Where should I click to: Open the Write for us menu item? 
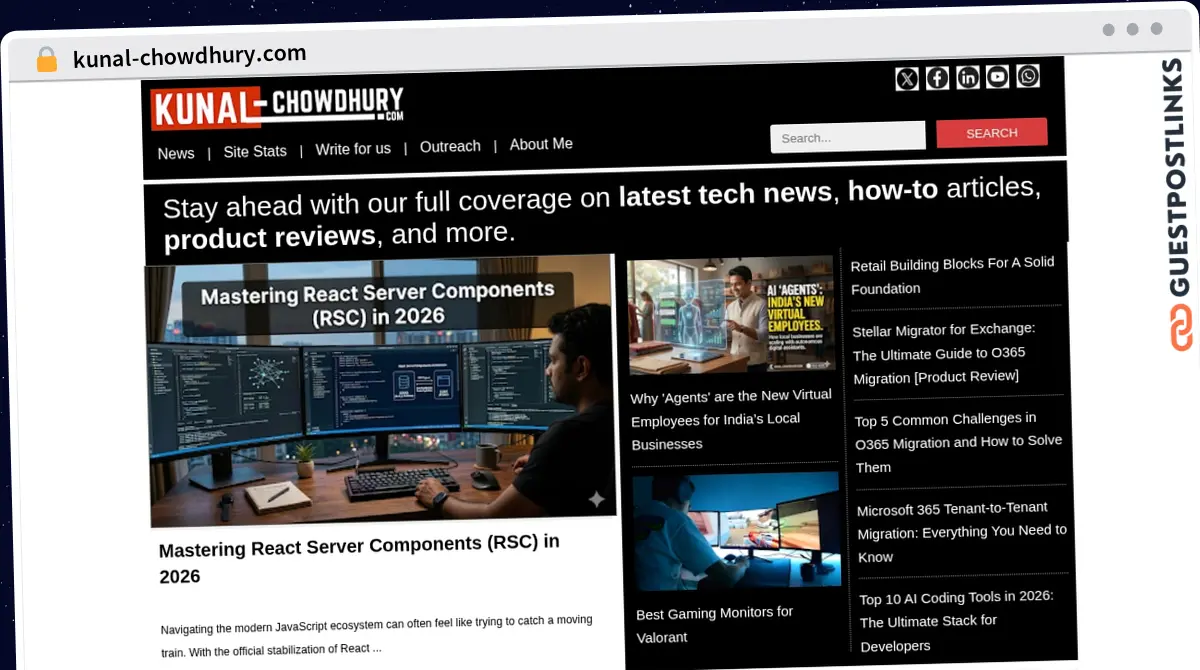pos(353,149)
